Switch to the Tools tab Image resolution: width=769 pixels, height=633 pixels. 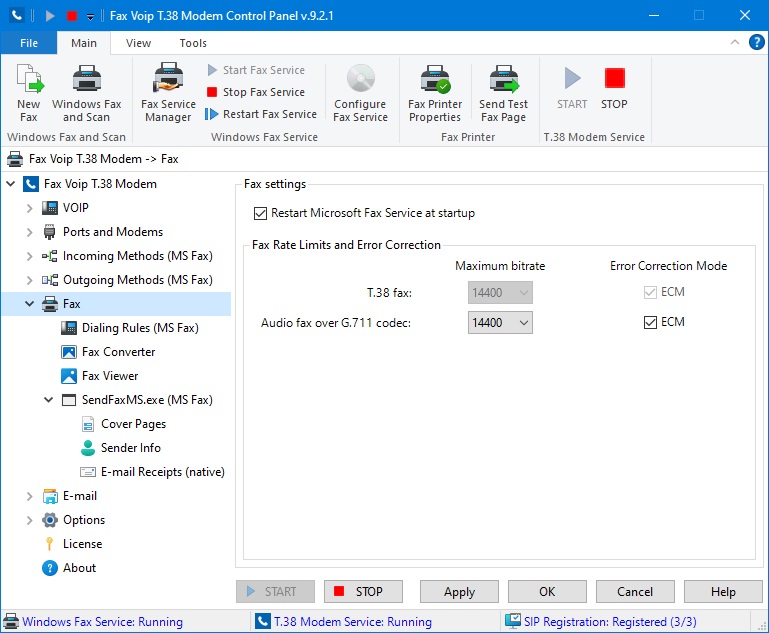[193, 43]
